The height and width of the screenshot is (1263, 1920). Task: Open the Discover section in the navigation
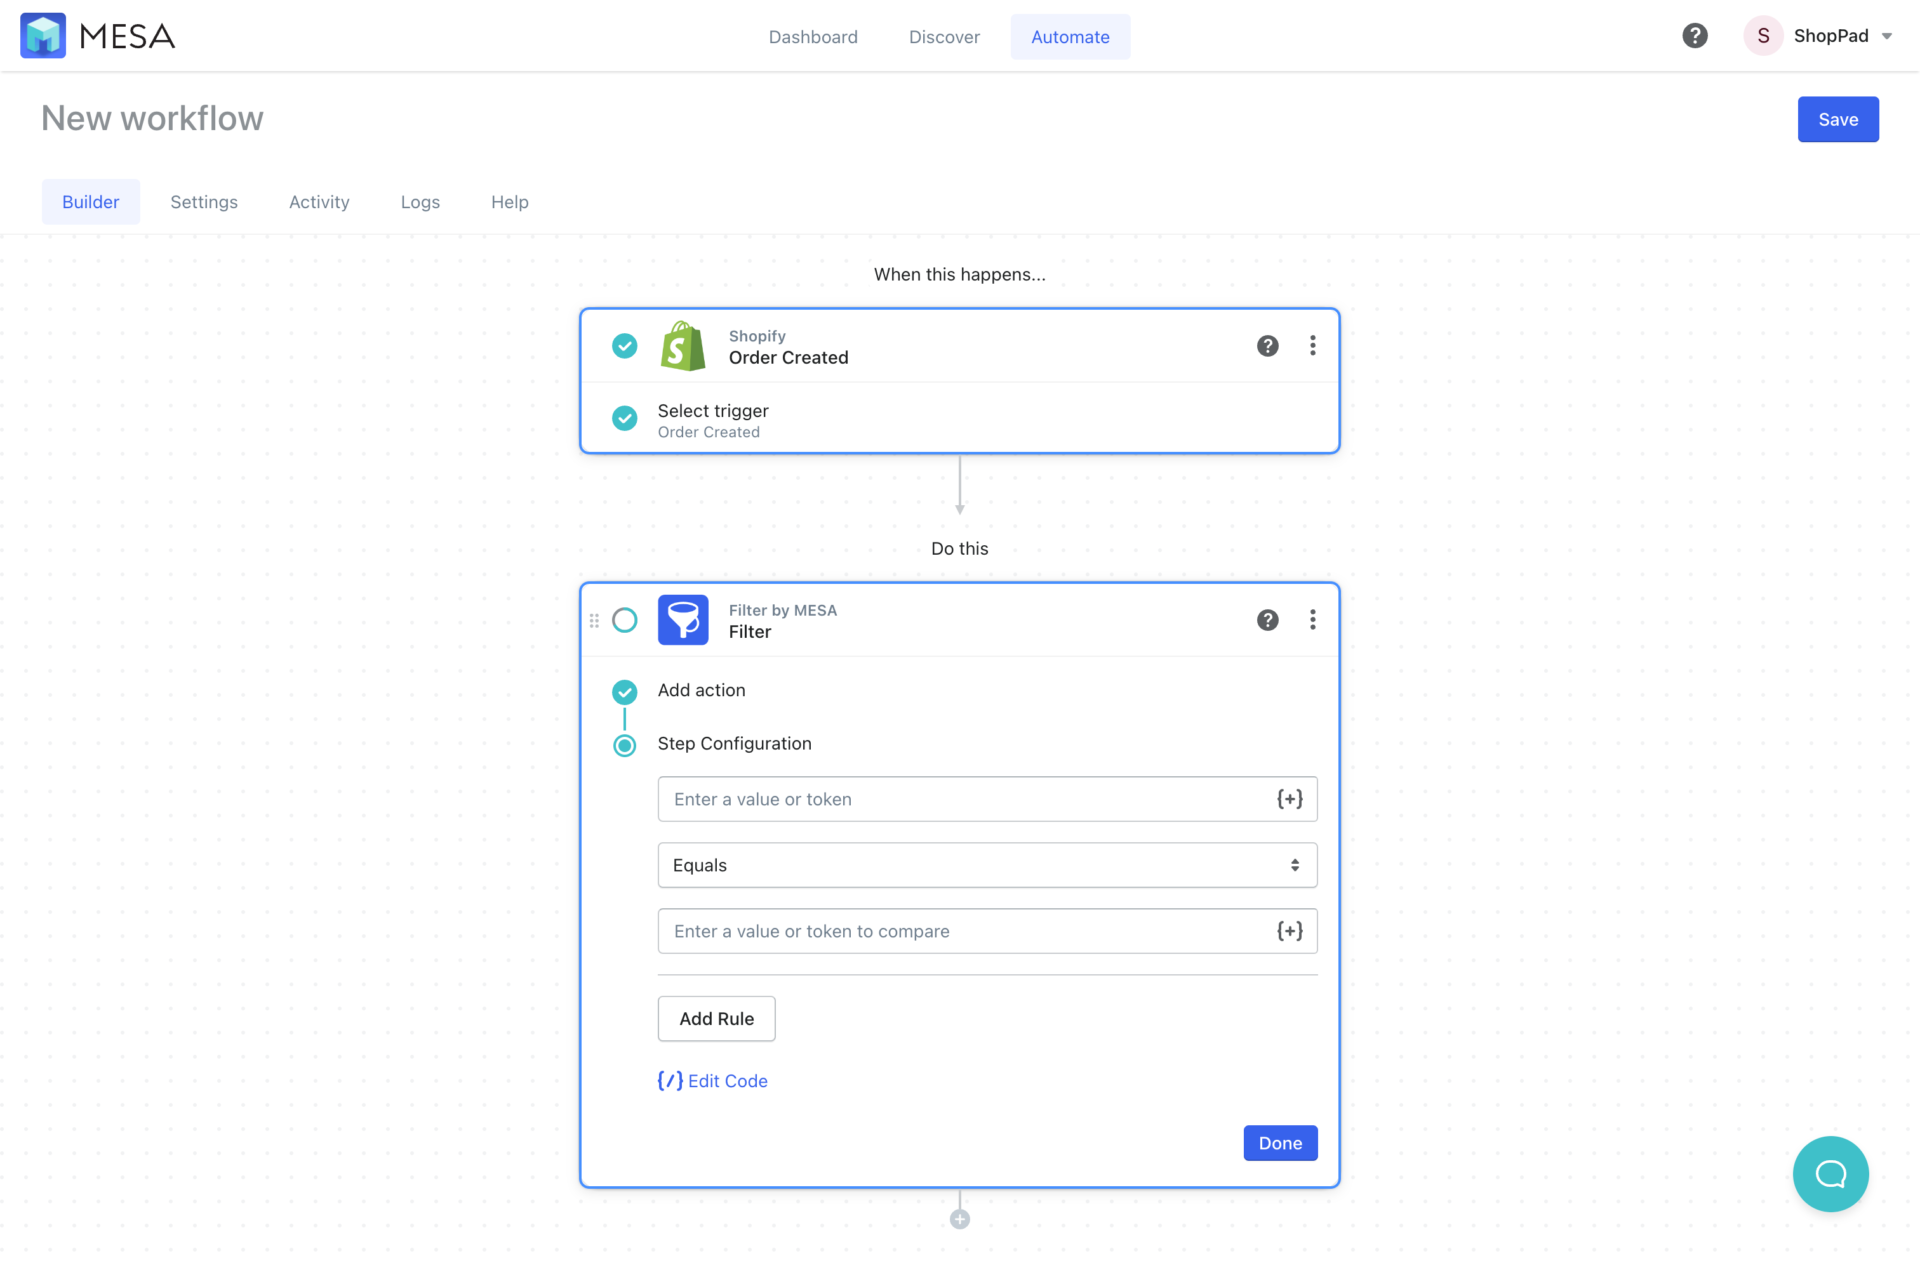point(943,37)
